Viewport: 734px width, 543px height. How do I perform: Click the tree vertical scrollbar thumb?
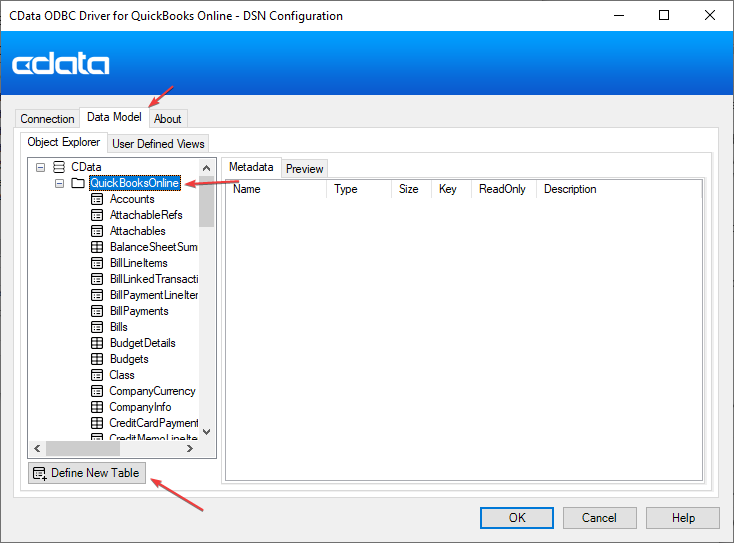(x=206, y=201)
